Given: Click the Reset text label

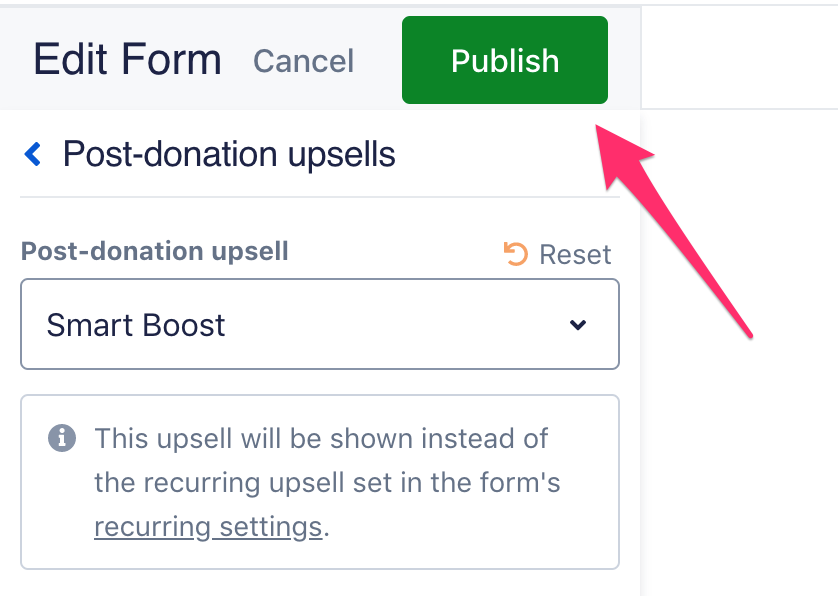Looking at the screenshot, I should (x=575, y=254).
